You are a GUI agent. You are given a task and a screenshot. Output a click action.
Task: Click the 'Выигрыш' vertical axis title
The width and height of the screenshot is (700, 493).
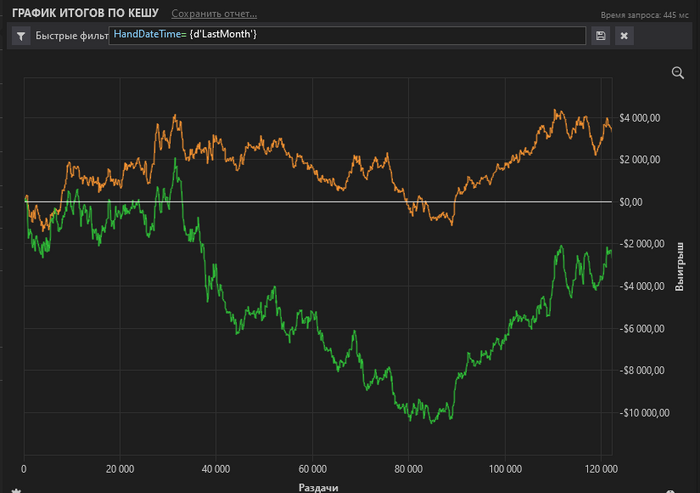(679, 267)
